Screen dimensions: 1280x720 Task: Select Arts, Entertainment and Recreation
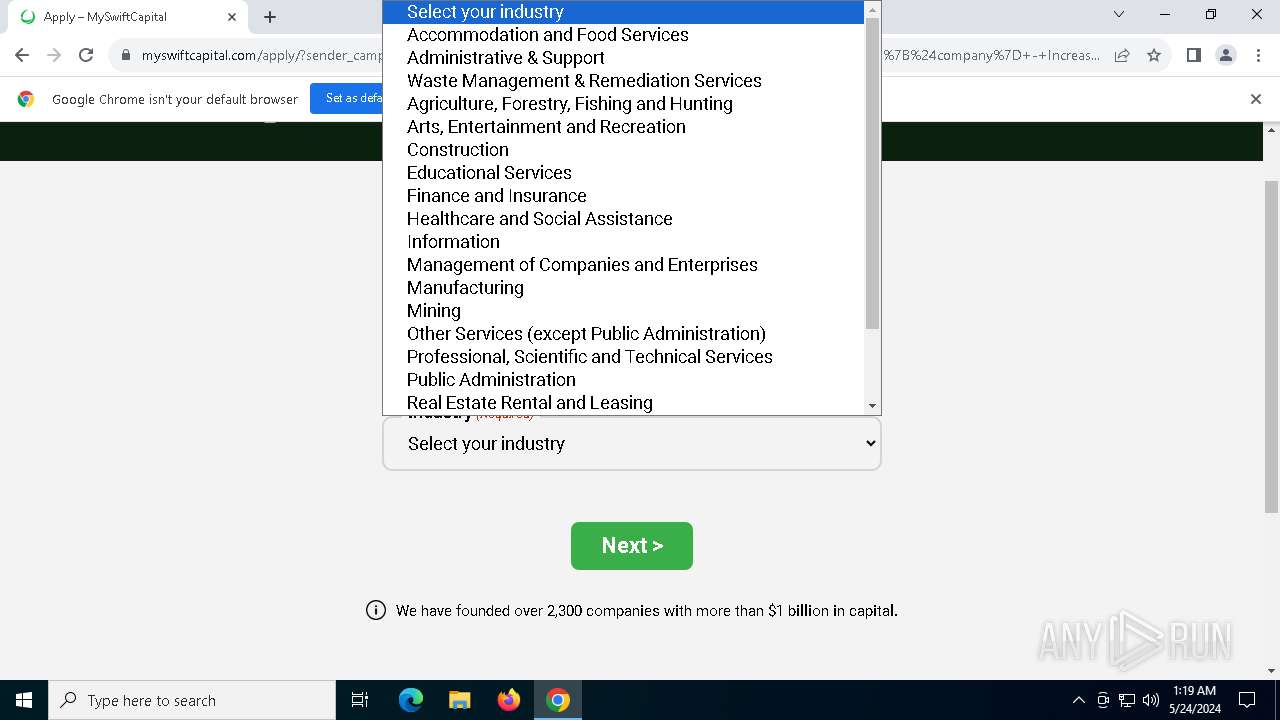pyautogui.click(x=623, y=127)
